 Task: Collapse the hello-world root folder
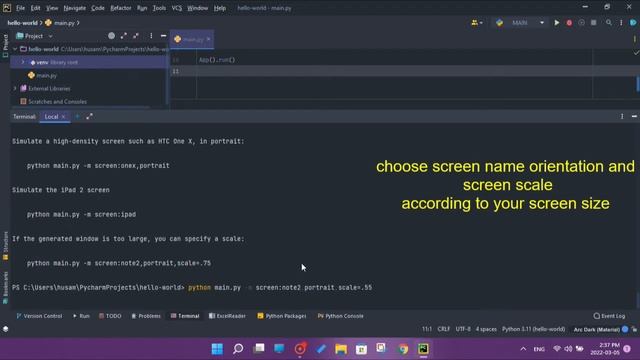15,49
